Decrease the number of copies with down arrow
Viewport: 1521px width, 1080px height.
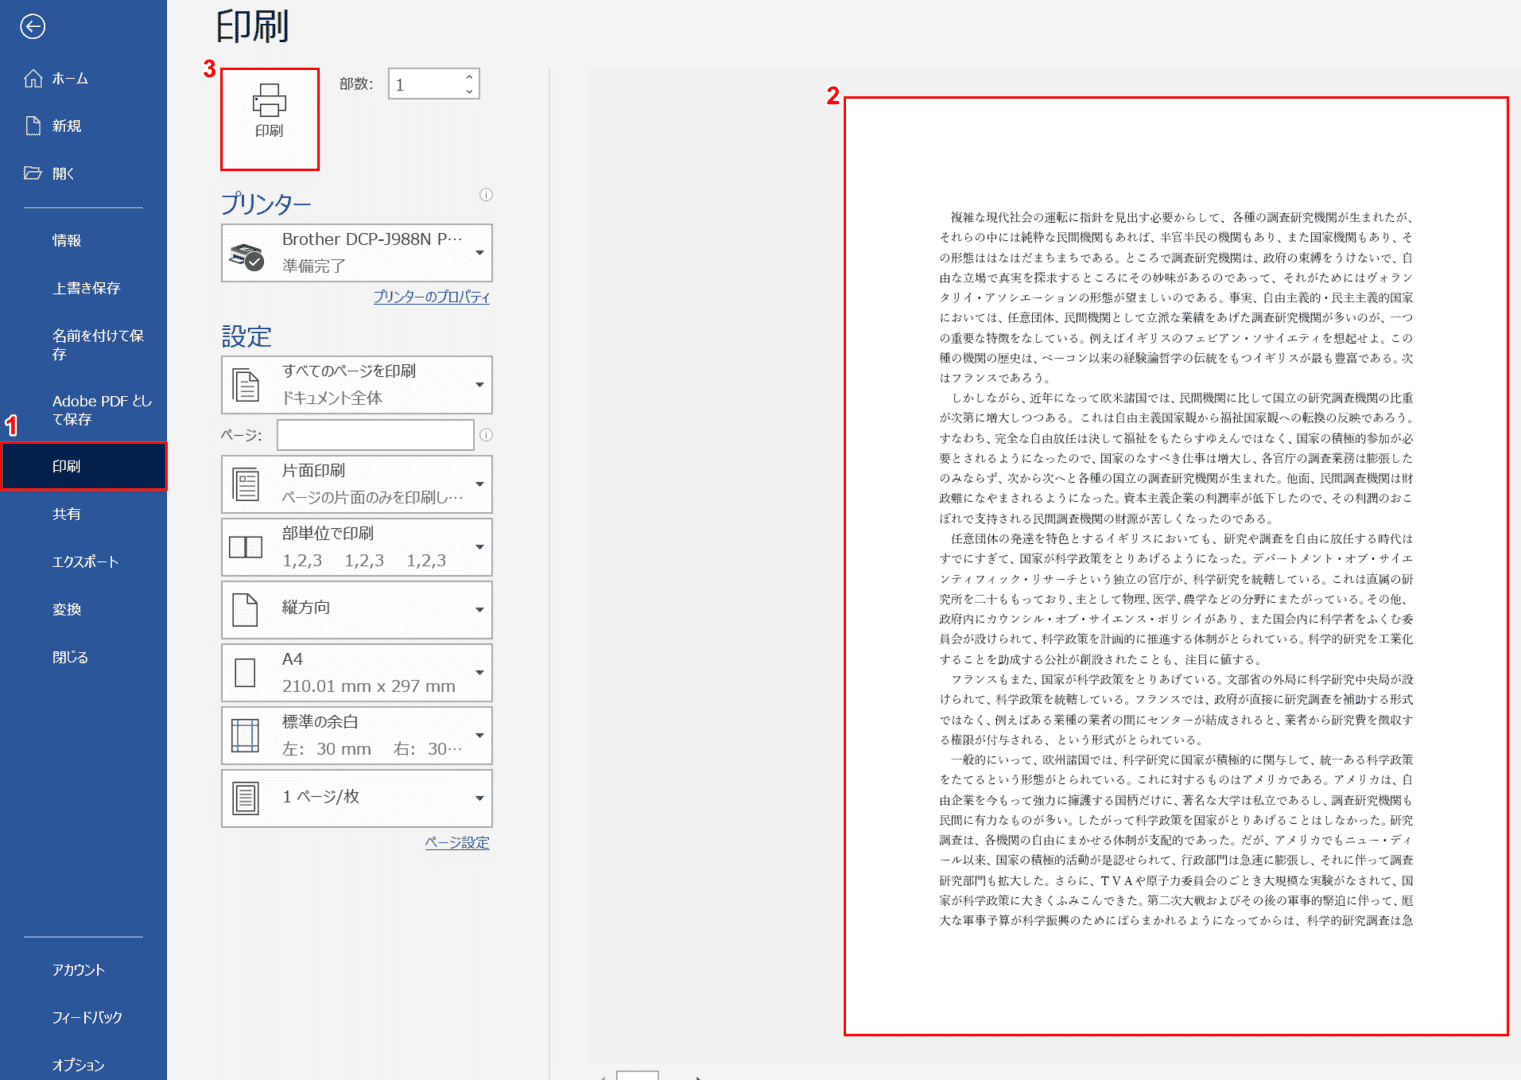point(469,91)
